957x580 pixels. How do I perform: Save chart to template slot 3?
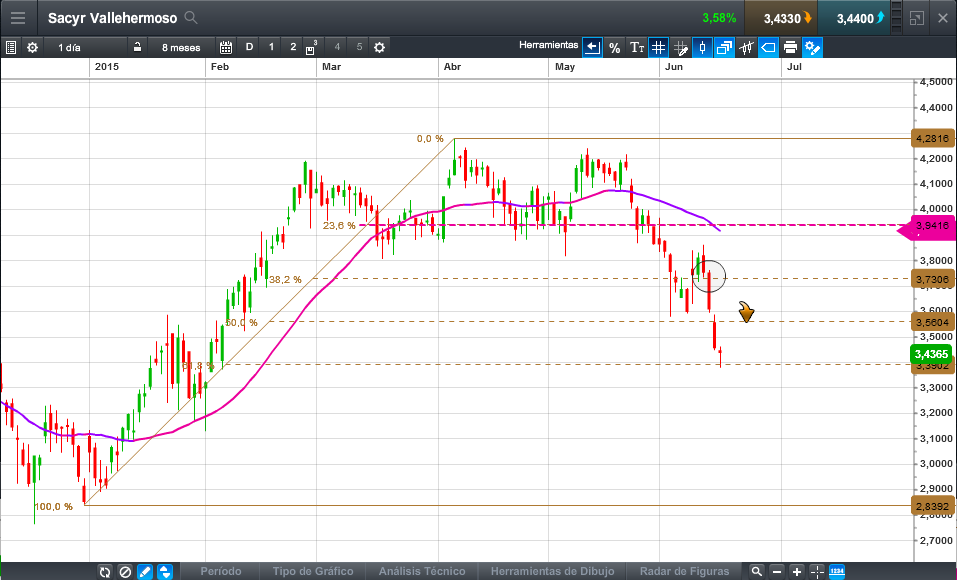pyautogui.click(x=311, y=47)
